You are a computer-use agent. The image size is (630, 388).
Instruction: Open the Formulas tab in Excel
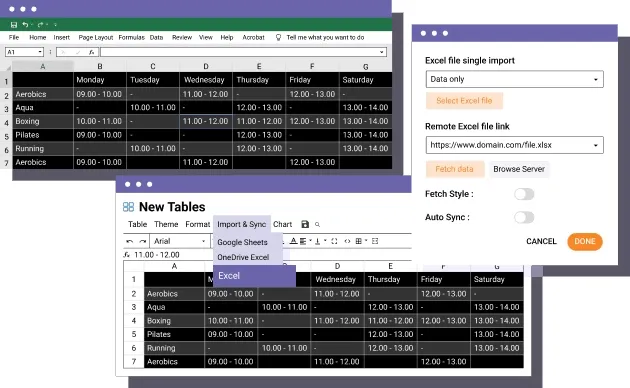click(x=131, y=37)
